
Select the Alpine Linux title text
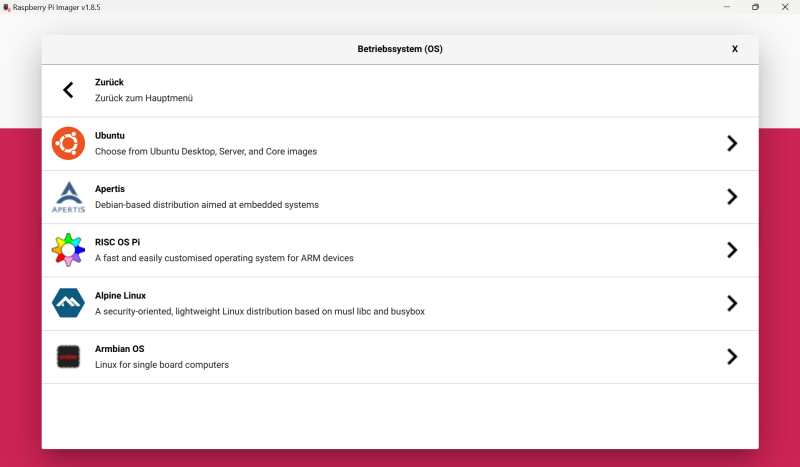(120, 296)
